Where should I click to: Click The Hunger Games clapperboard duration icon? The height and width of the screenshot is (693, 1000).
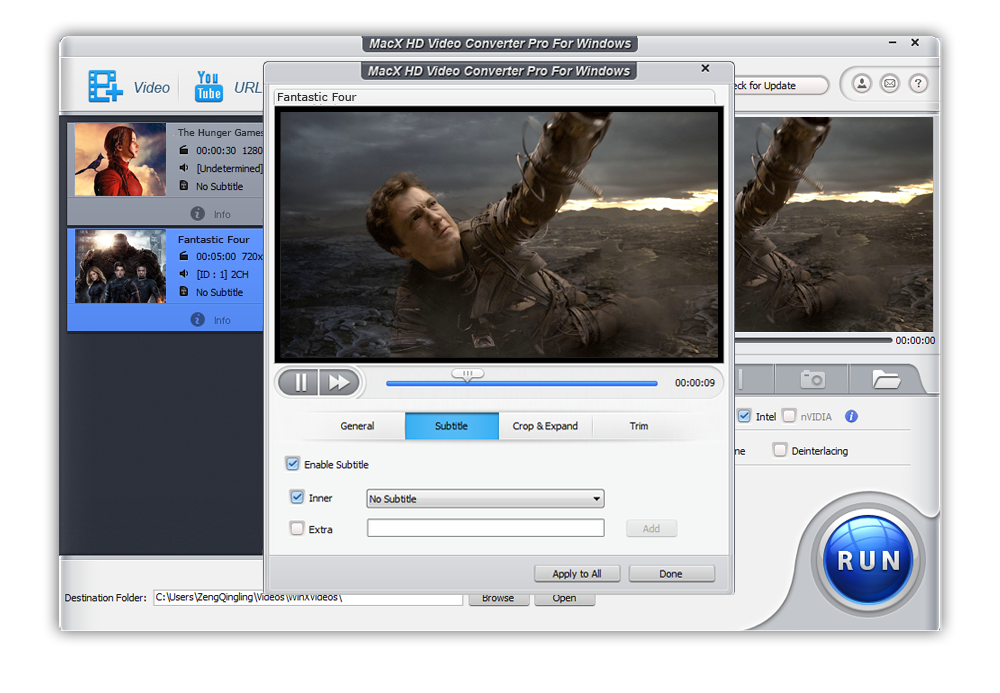tap(184, 150)
